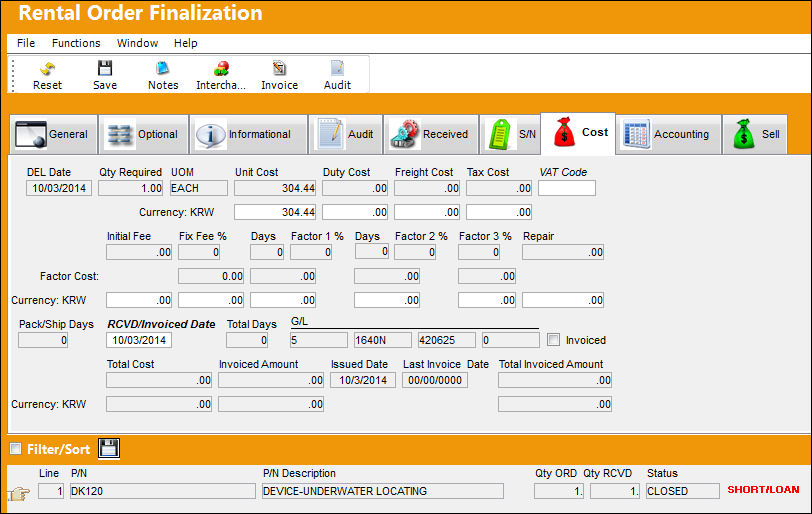Click the red SHORT/LOAN label
The width and height of the screenshot is (812, 514).
pyautogui.click(x=763, y=490)
